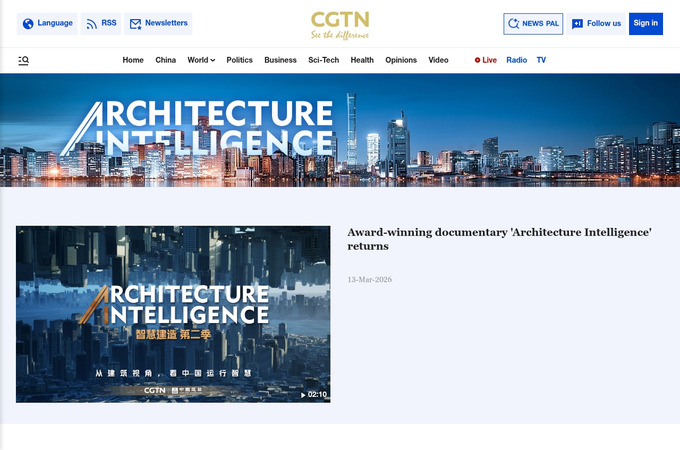
Task: Expand the World dropdown menu
Action: pos(201,60)
